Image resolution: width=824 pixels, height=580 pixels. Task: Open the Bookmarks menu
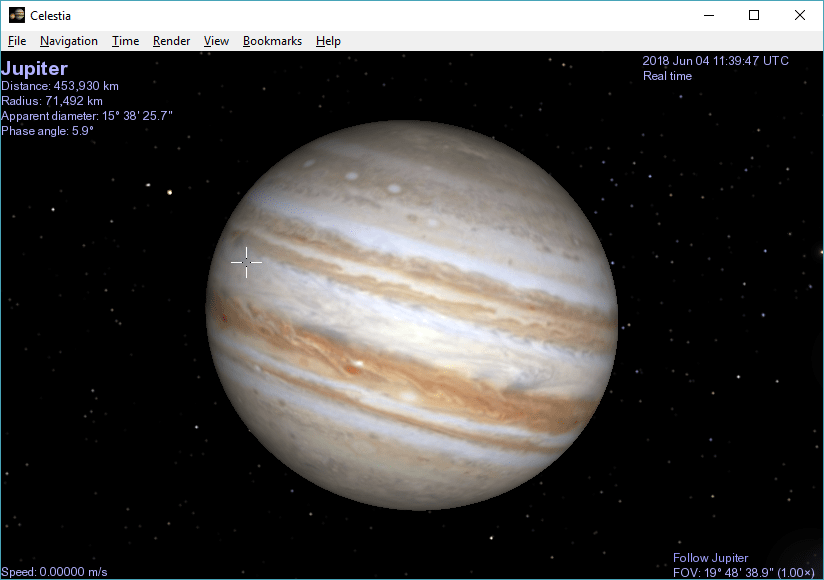(272, 41)
